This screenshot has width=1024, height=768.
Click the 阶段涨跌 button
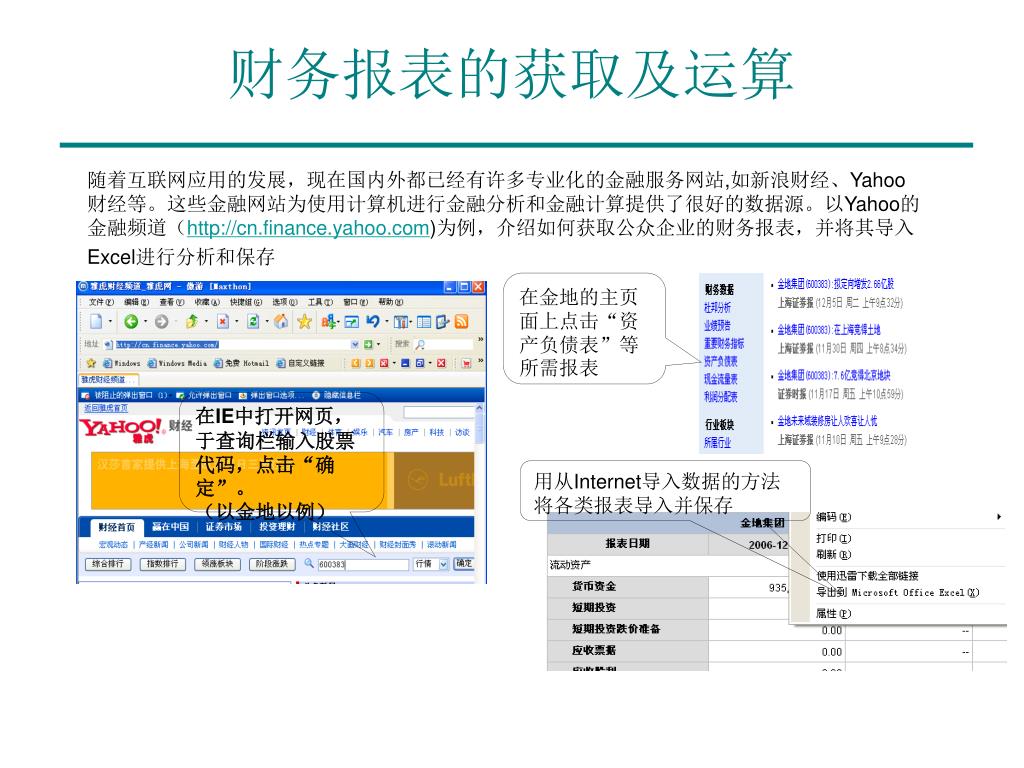(272, 564)
